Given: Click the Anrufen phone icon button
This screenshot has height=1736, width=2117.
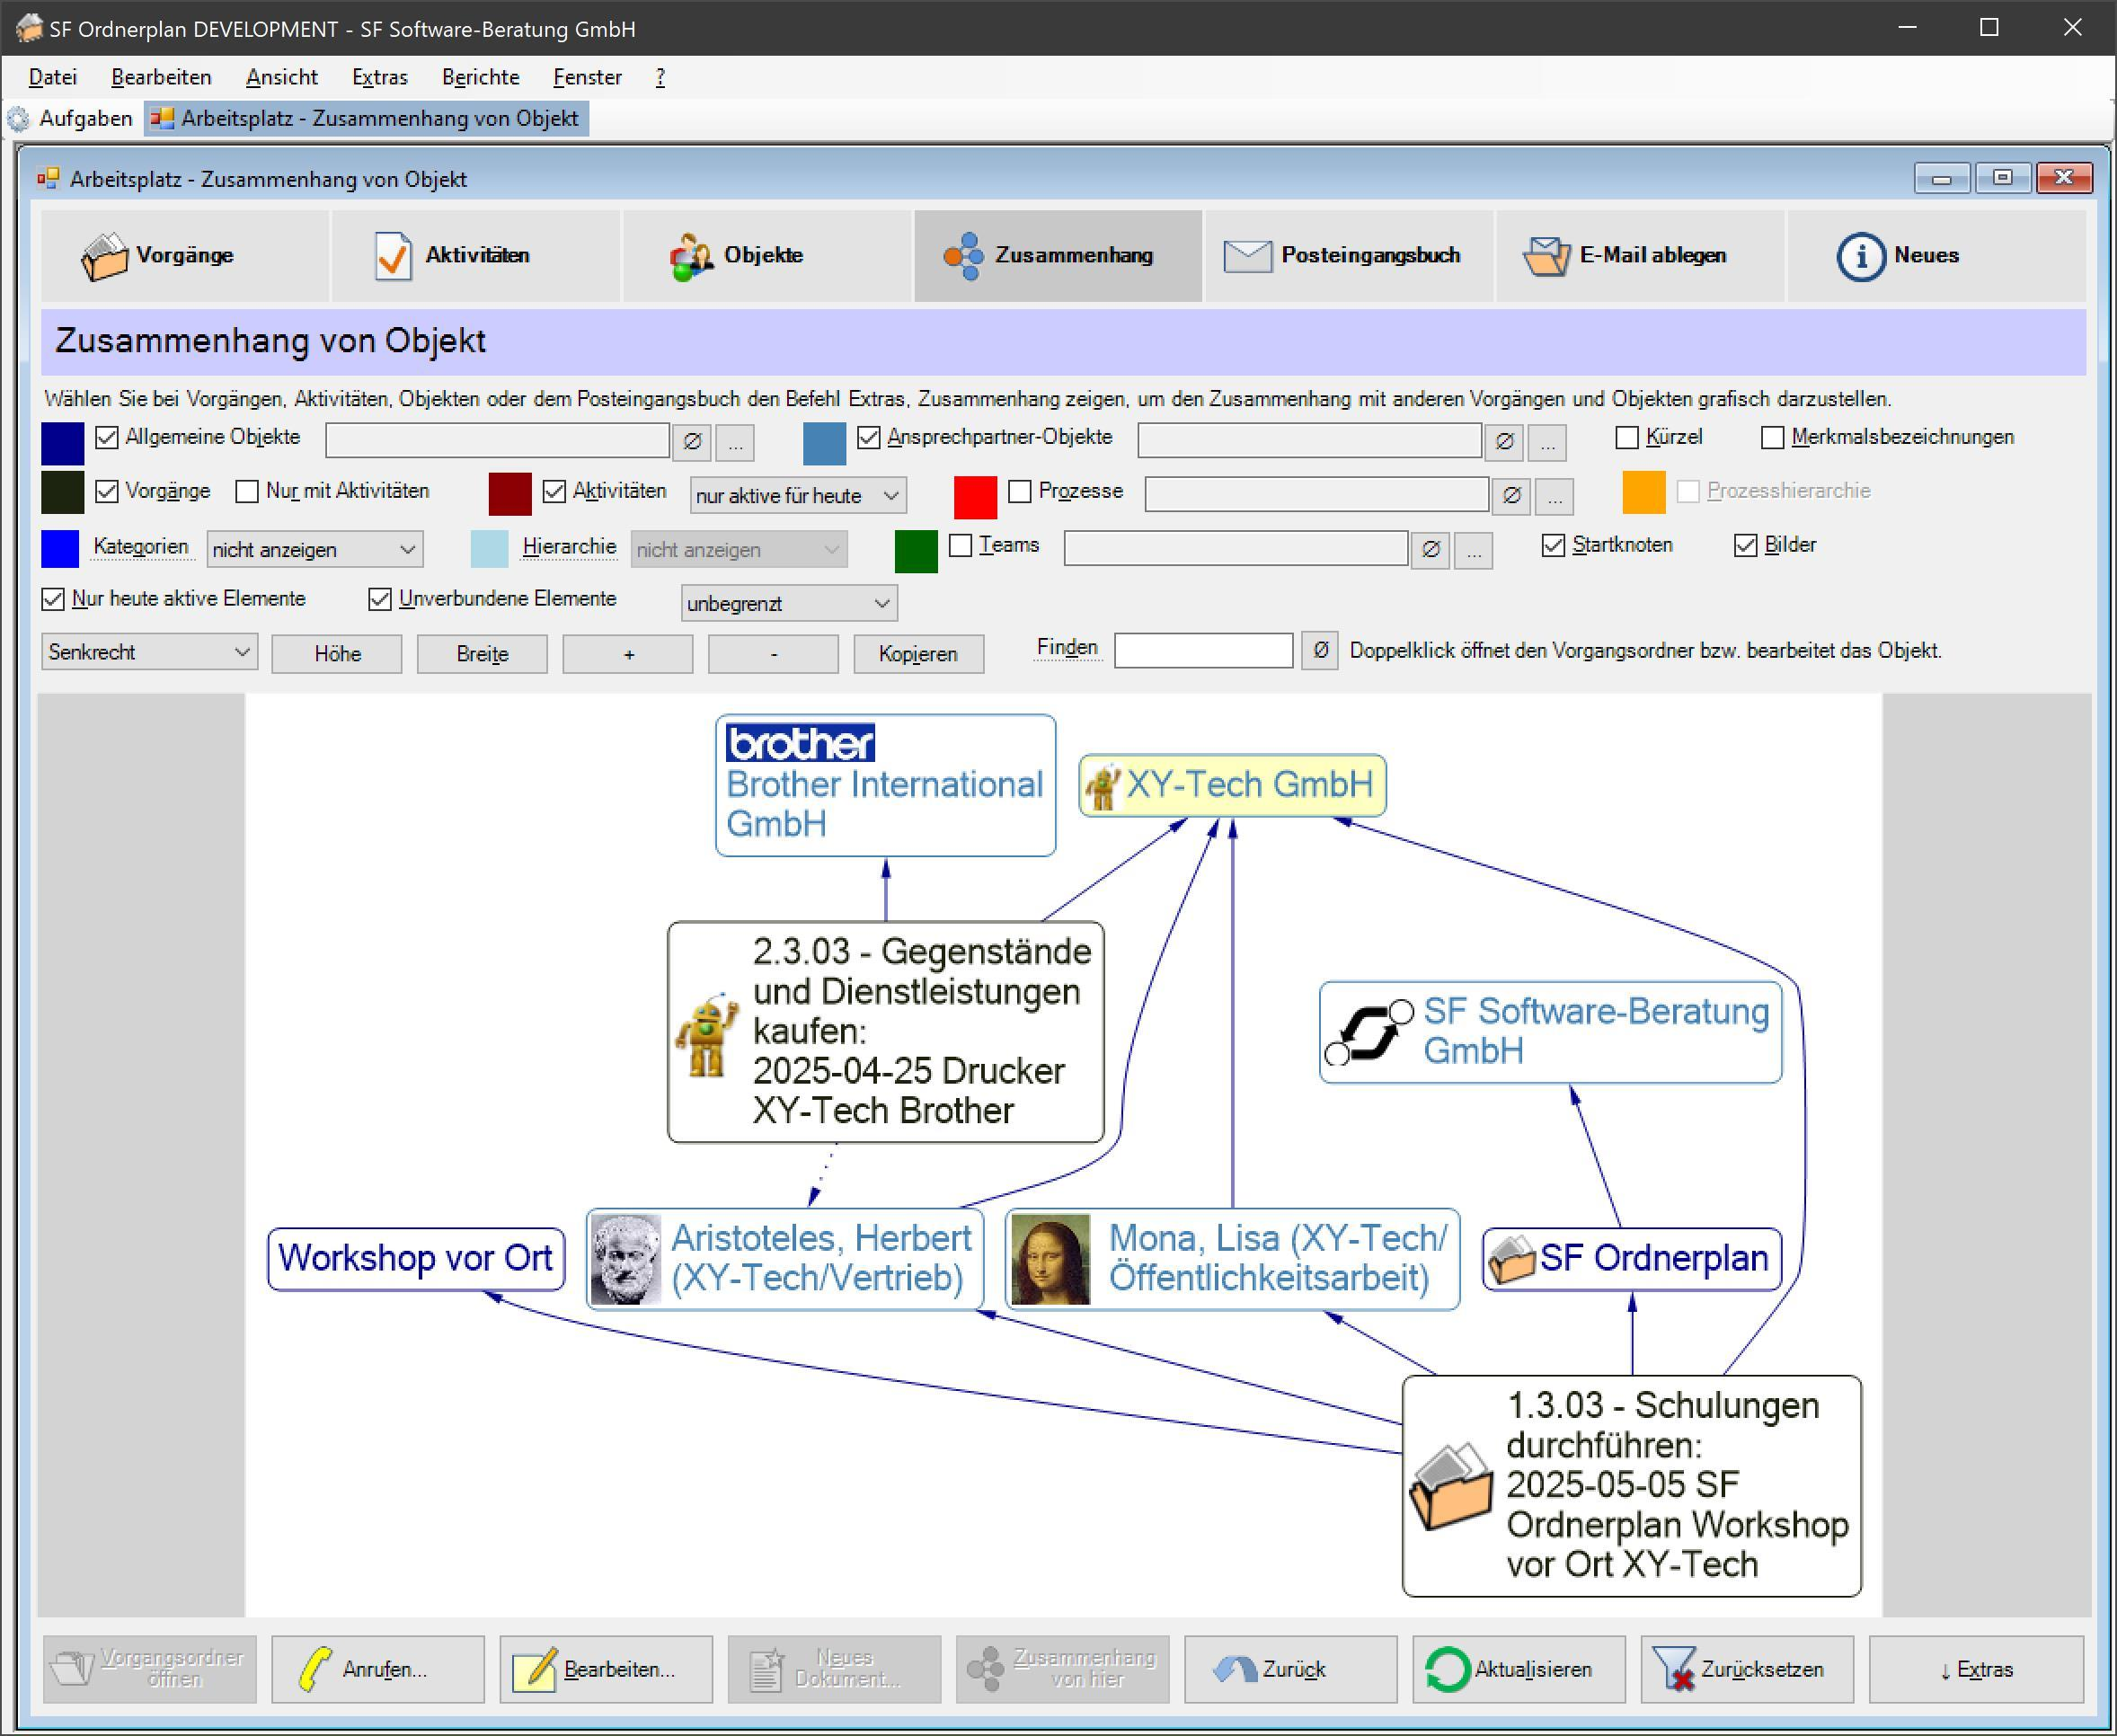Looking at the screenshot, I should pos(316,1669).
